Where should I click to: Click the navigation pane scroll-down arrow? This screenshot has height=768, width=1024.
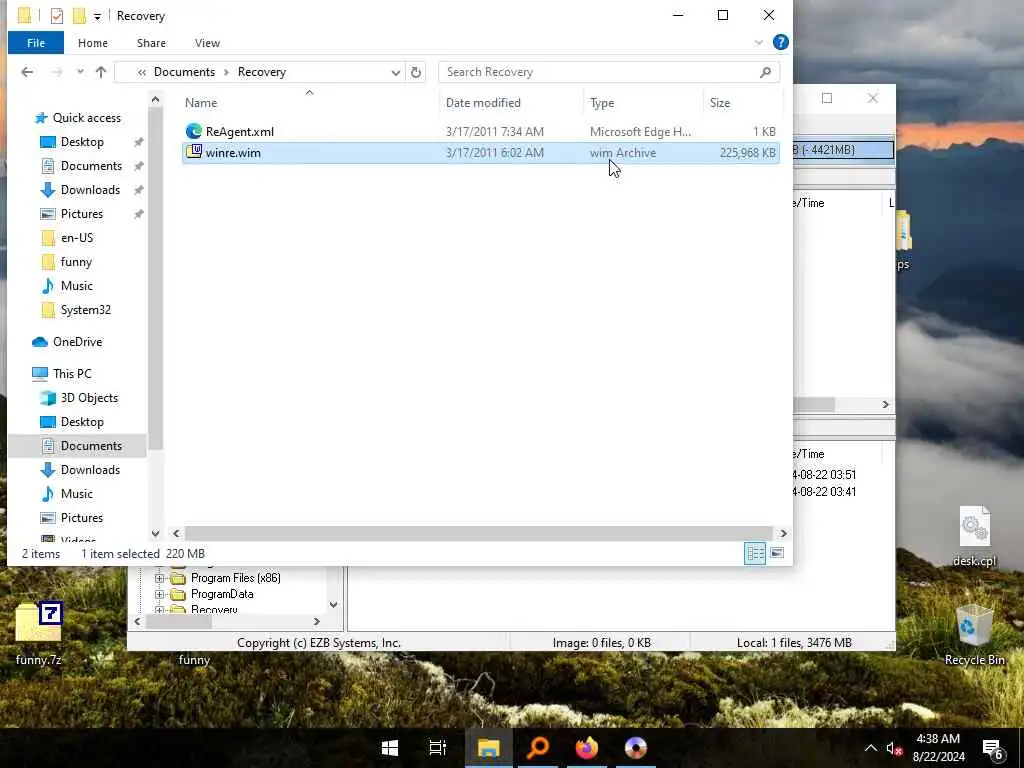(155, 534)
